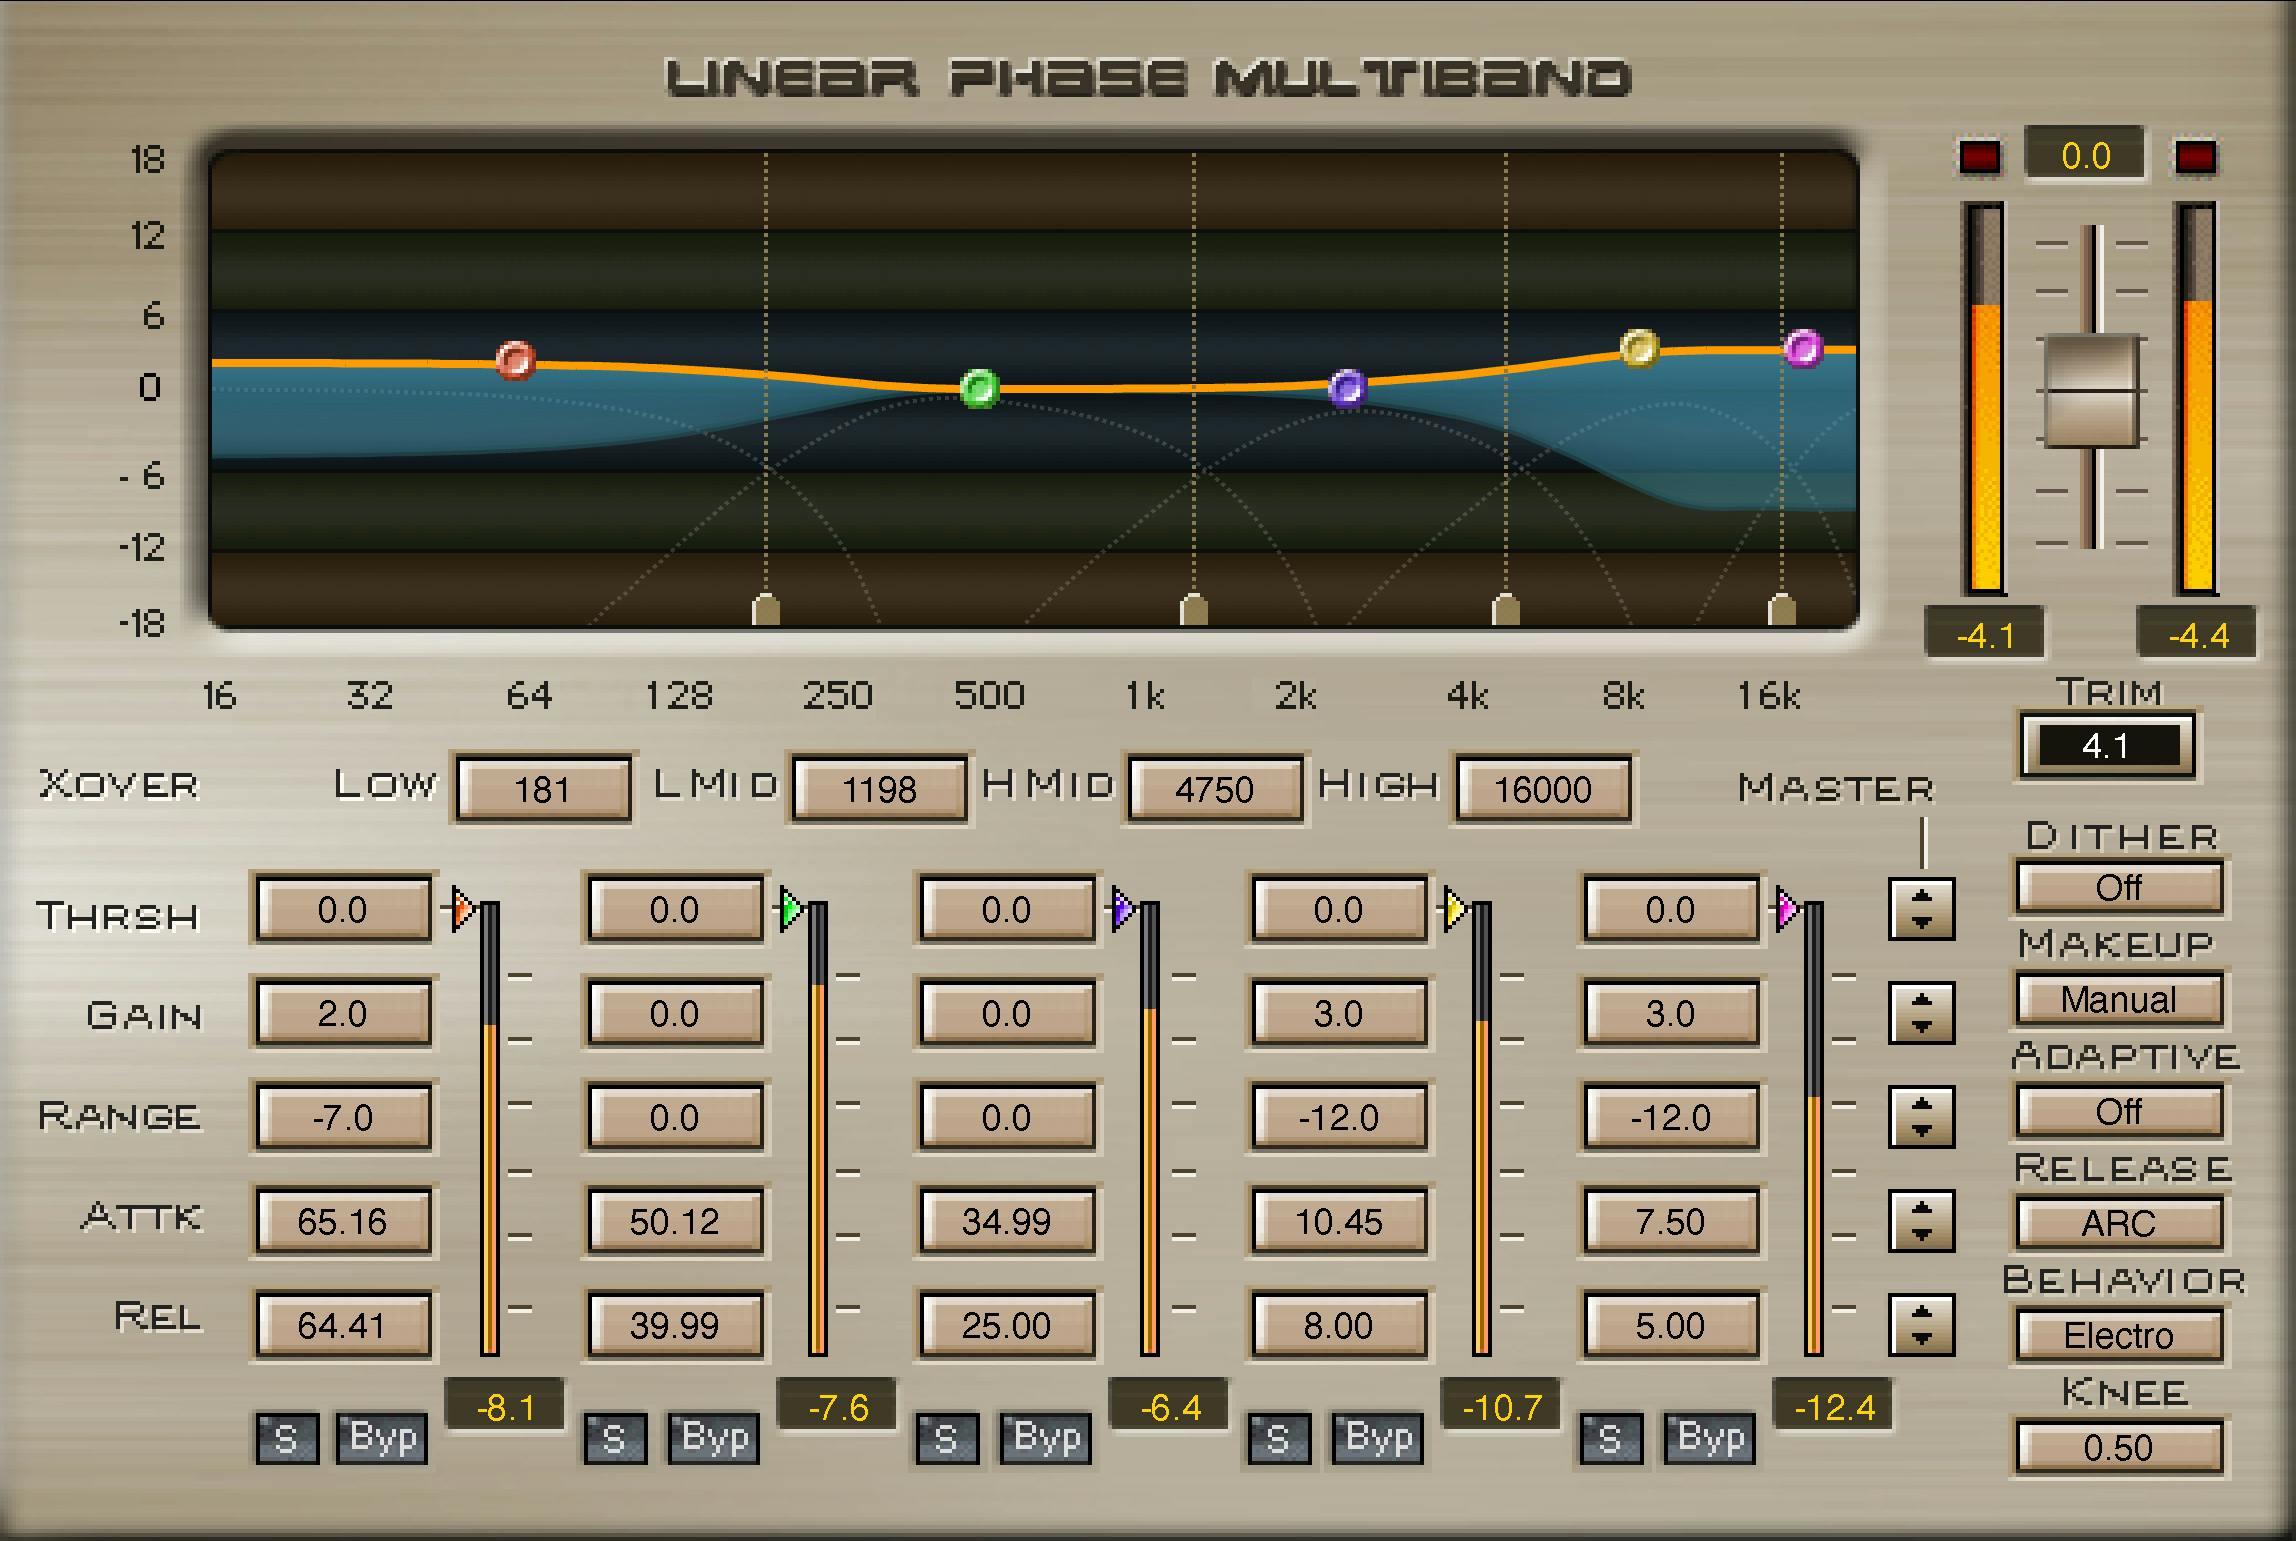Screen dimensions: 2296x1541
Task: Click the purple high-mid band node
Action: point(1349,385)
